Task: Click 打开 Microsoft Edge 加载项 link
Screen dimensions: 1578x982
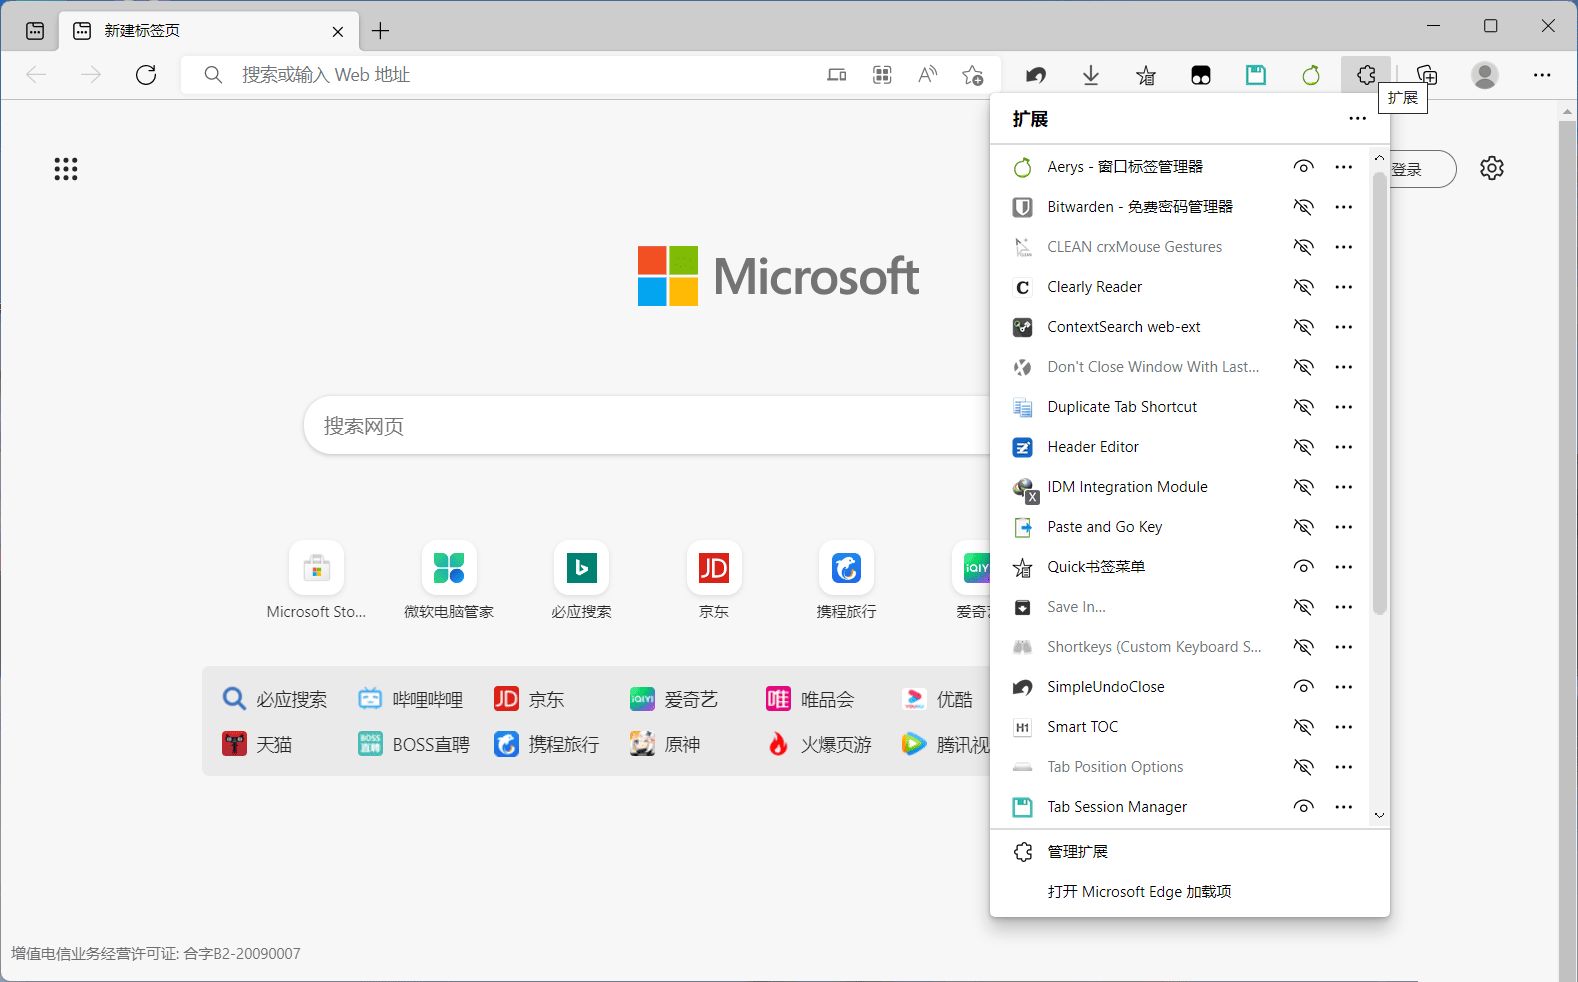Action: (1139, 892)
